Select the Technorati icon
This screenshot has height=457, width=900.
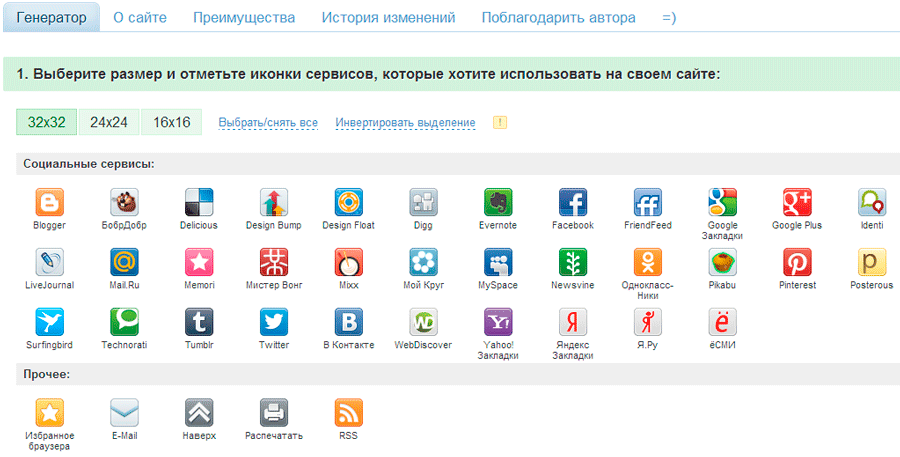pyautogui.click(x=125, y=322)
